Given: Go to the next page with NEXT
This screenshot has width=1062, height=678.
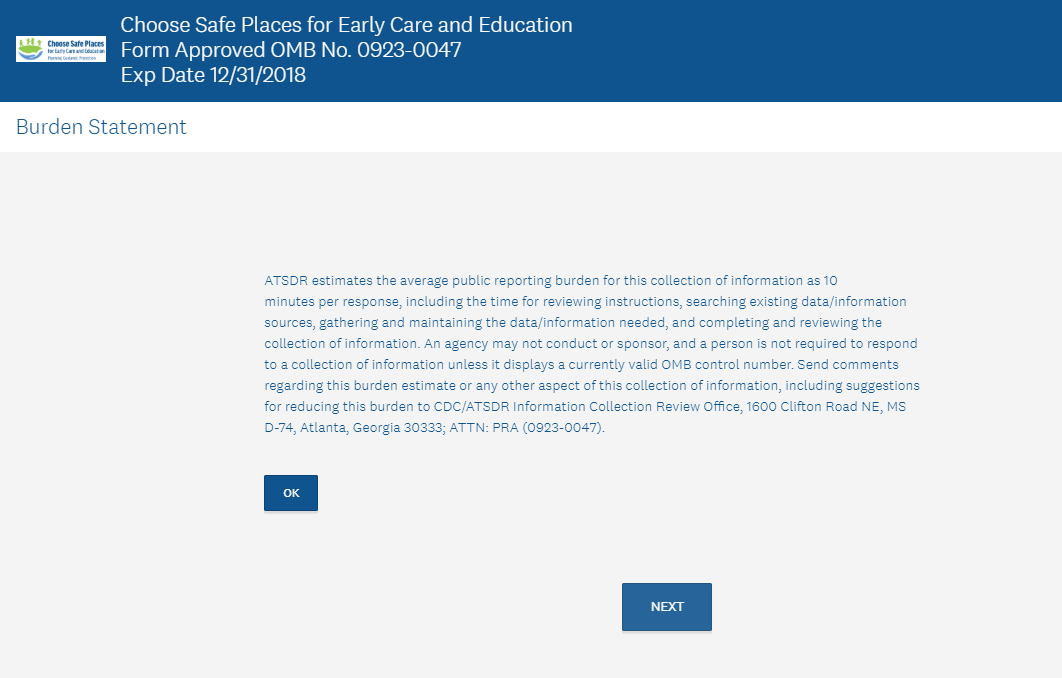Looking at the screenshot, I should [666, 607].
